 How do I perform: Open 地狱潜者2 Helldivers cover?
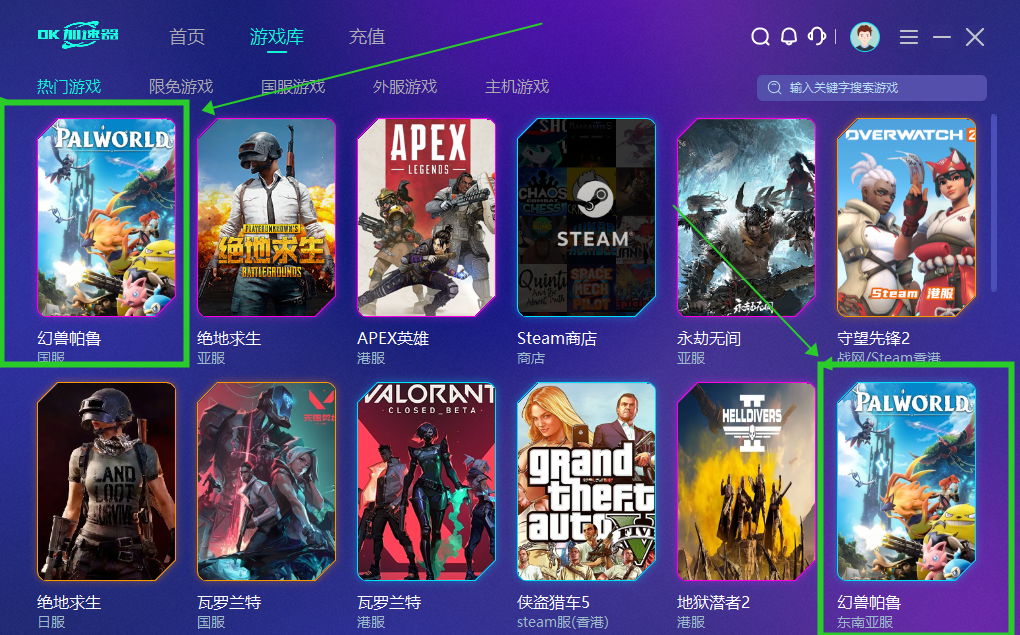point(746,481)
